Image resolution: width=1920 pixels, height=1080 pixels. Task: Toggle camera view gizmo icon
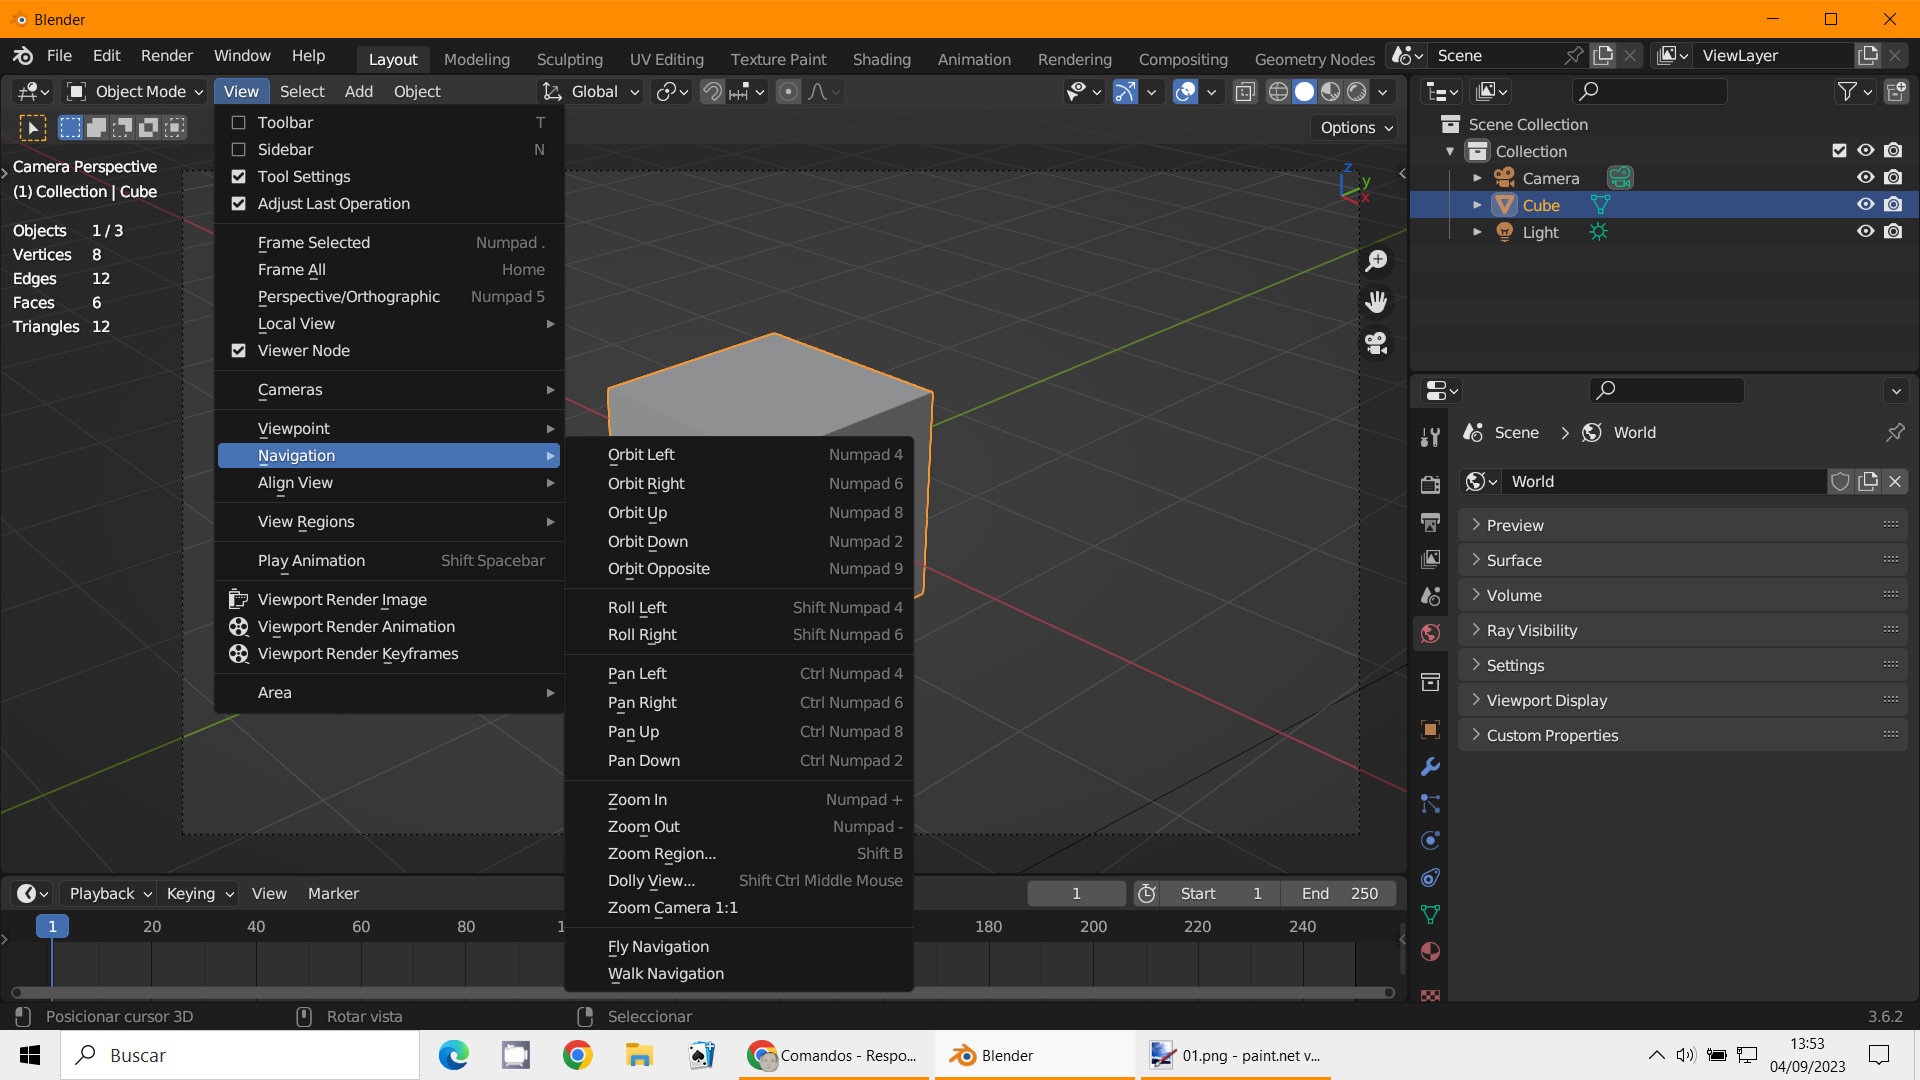[x=1377, y=344]
